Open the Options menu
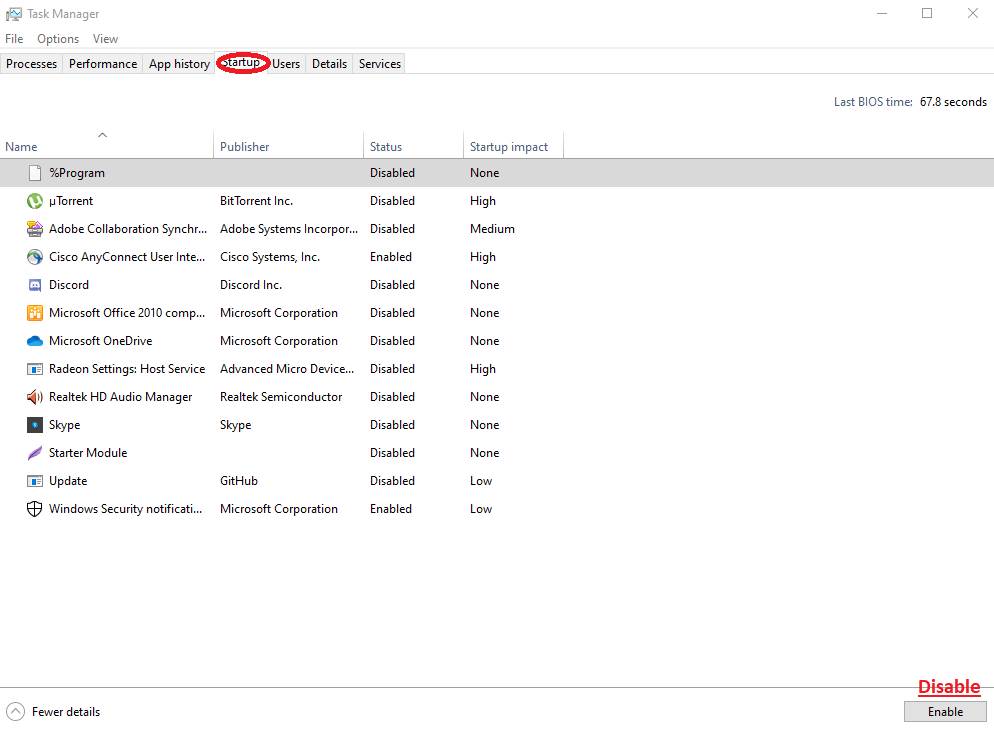994x733 pixels. pyautogui.click(x=58, y=39)
